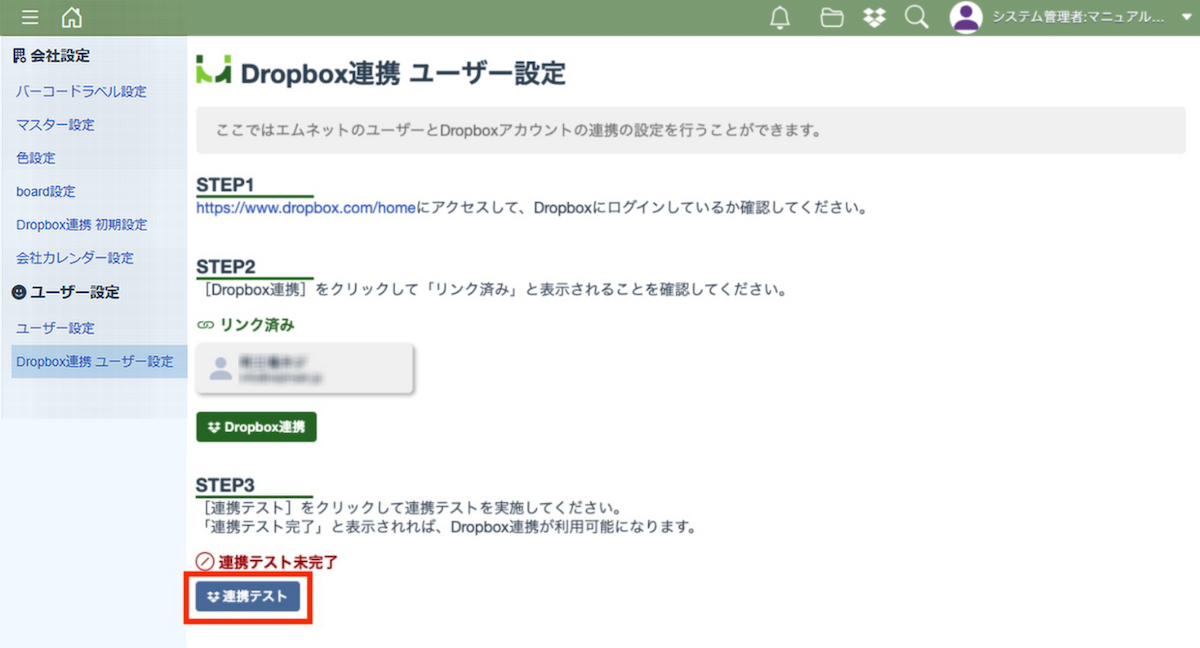Viewport: 1200px width, 648px height.
Task: Click the M logo beside page title
Action: point(215,71)
